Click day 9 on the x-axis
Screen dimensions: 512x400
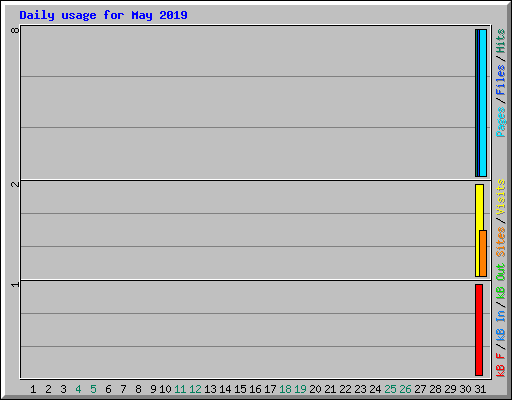click(153, 389)
